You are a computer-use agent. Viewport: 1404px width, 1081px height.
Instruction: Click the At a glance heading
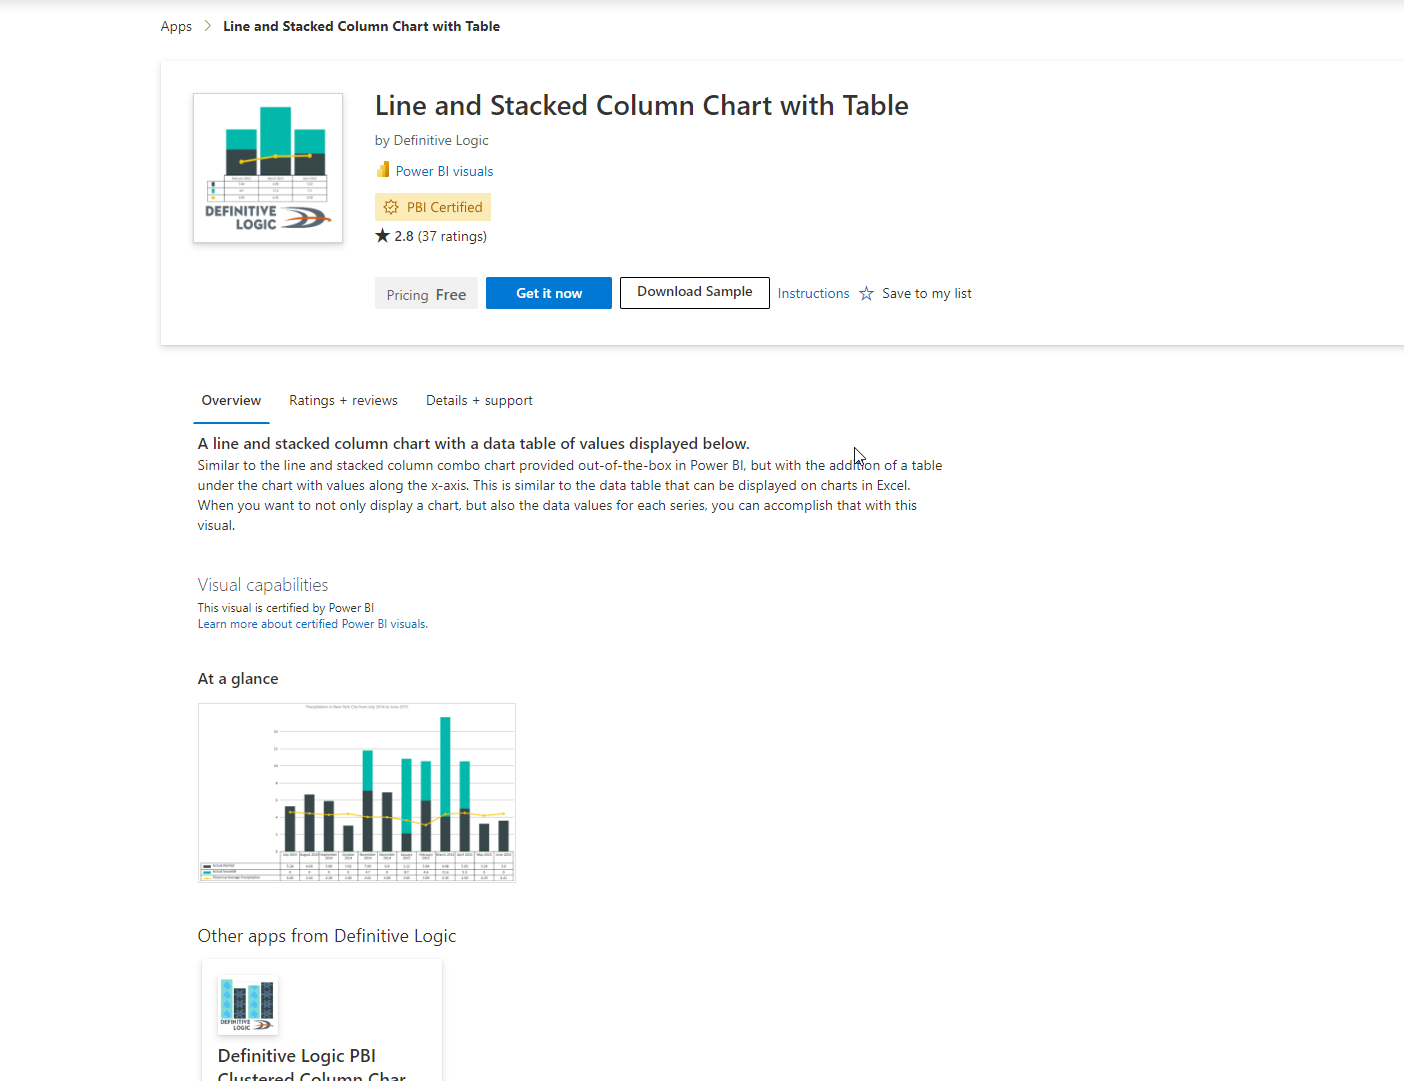tap(238, 679)
